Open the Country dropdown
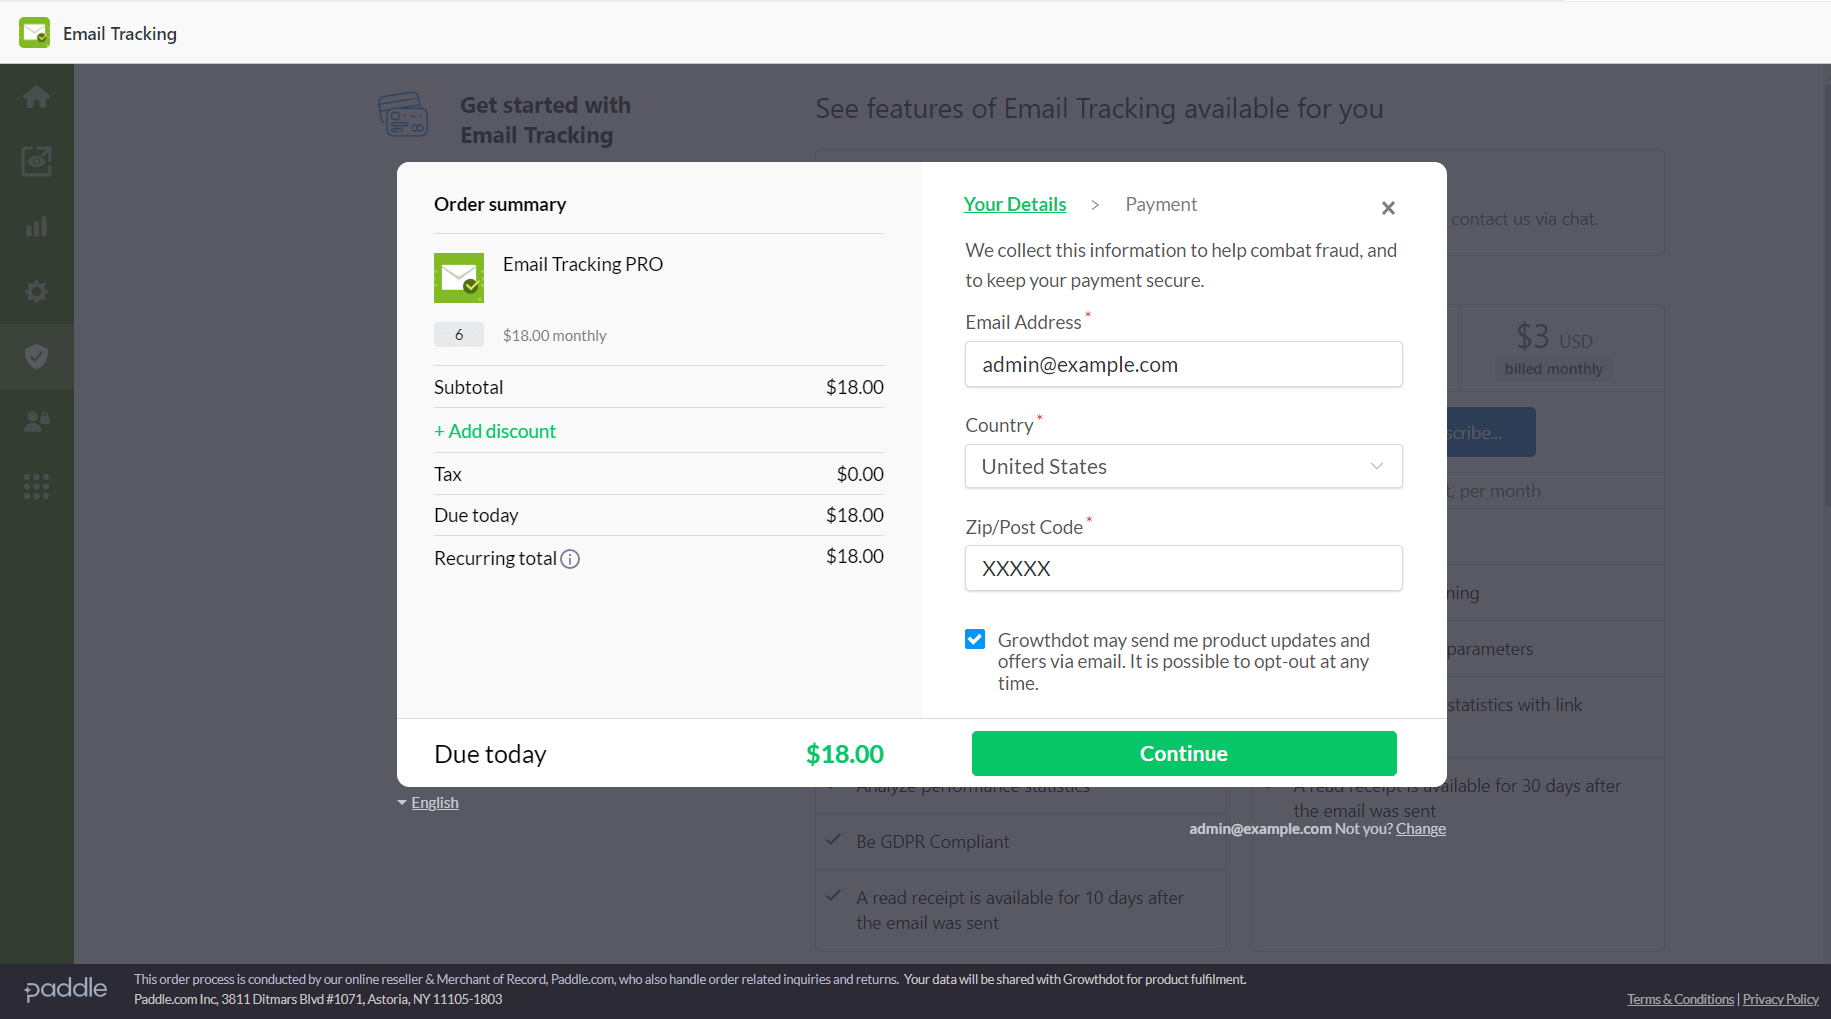 tap(1184, 466)
